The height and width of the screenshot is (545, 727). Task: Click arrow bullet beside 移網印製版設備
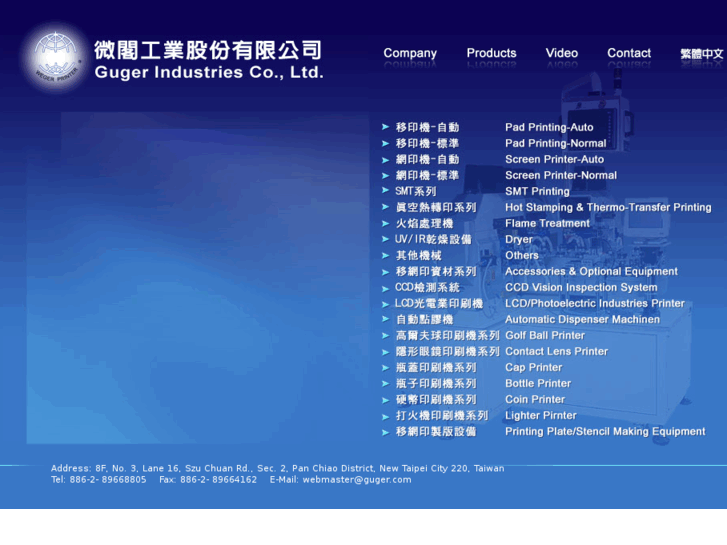coord(385,432)
